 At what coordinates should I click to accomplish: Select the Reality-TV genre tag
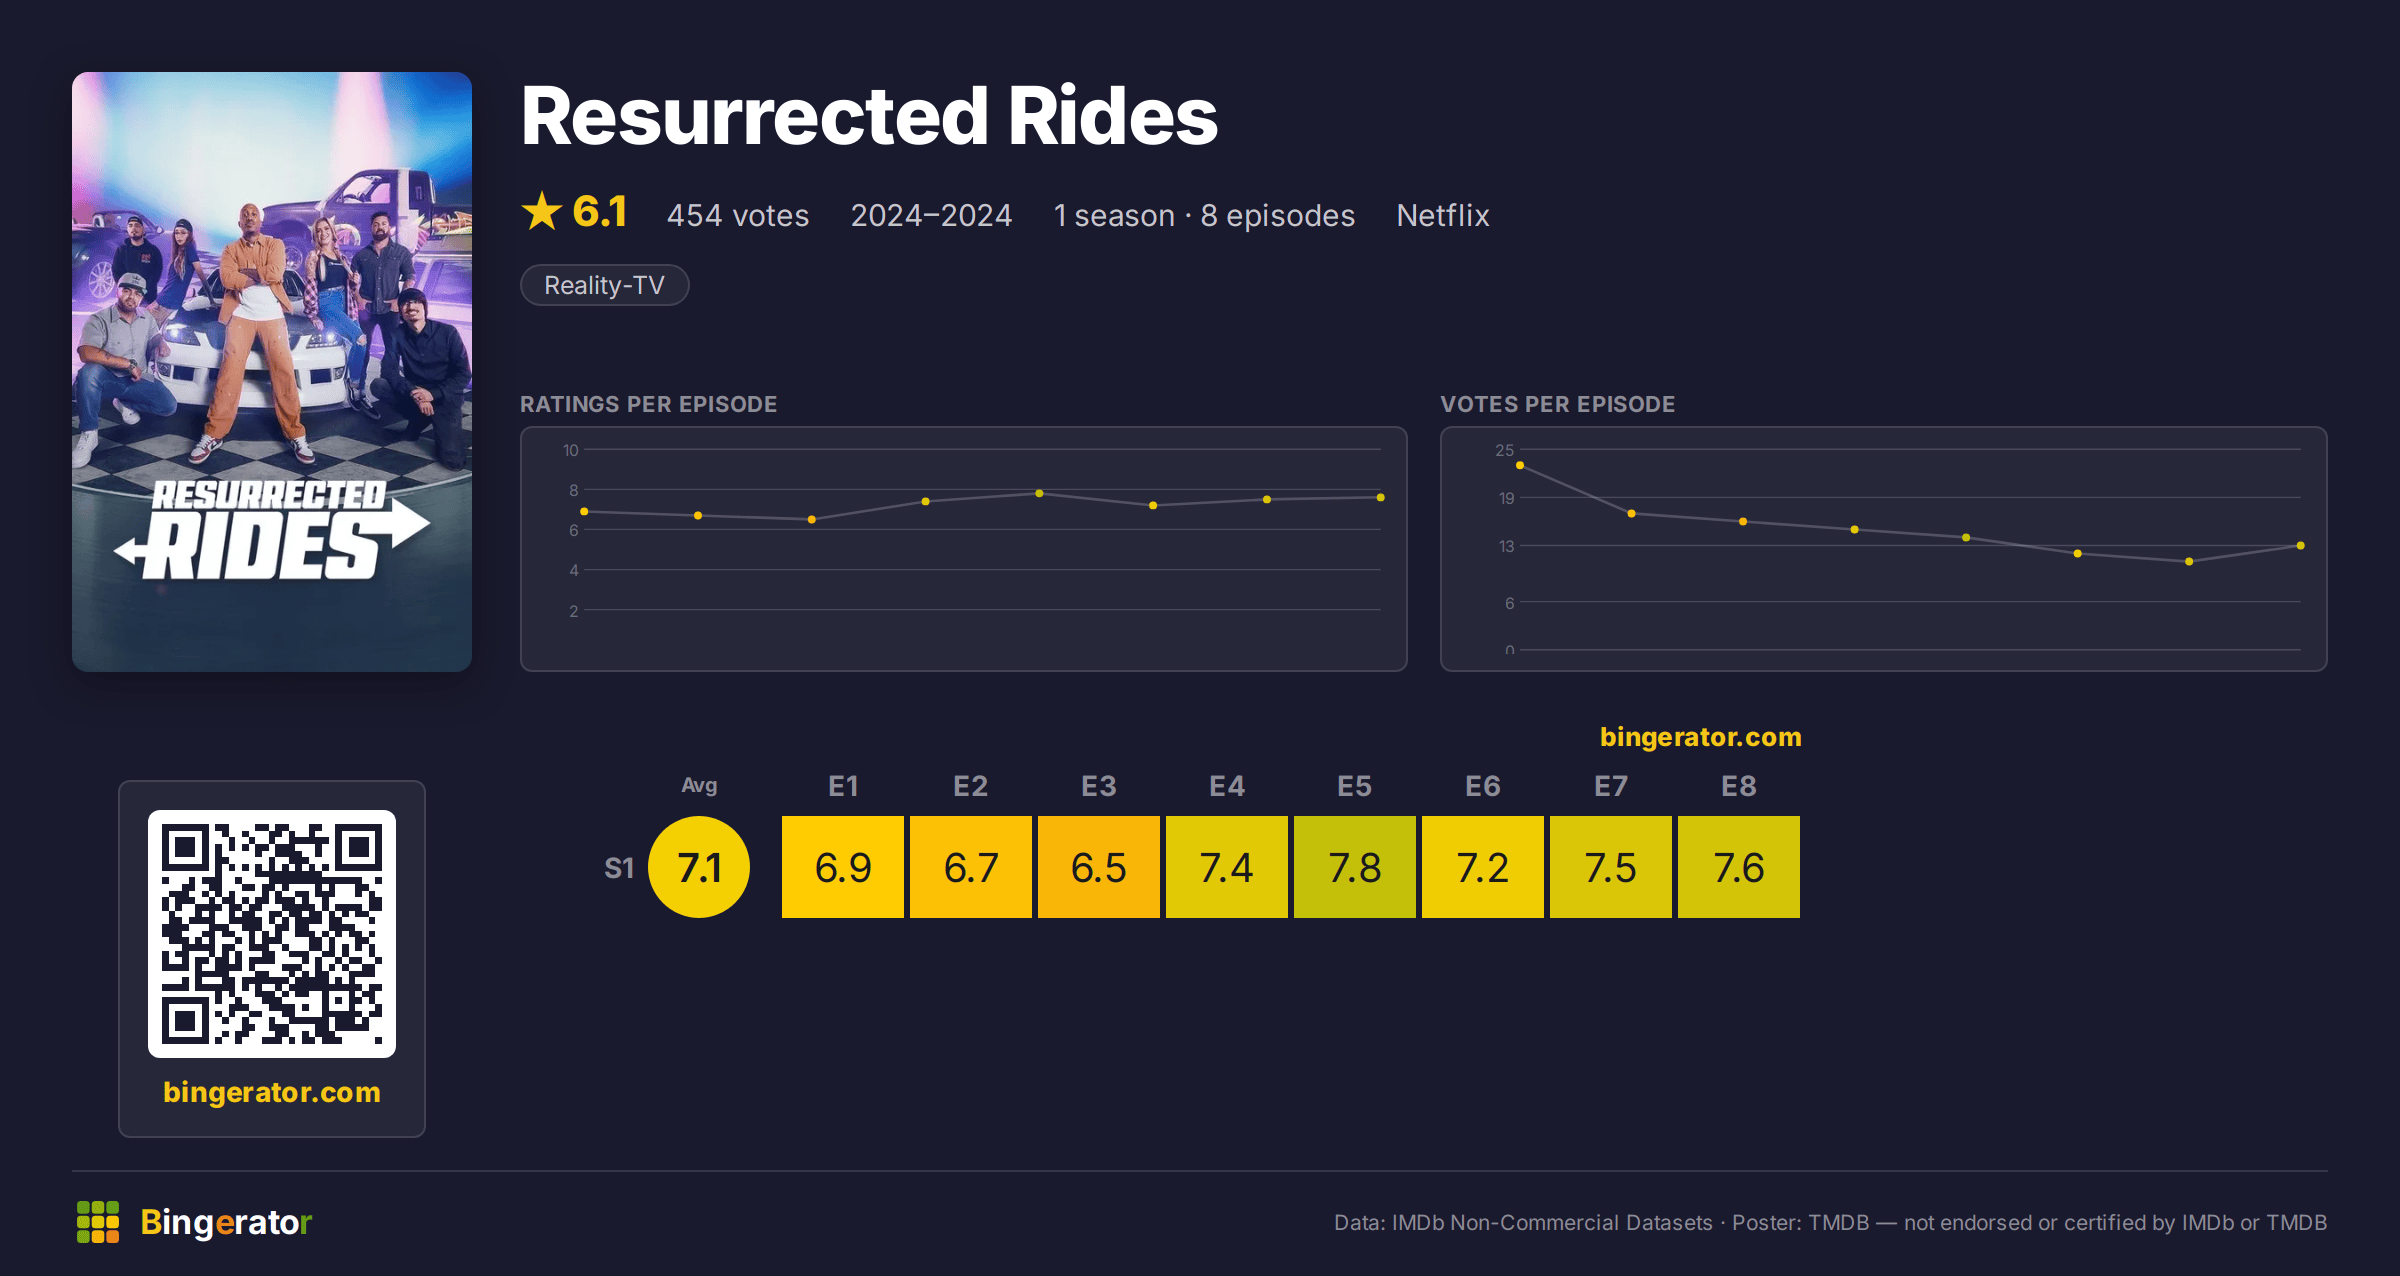pos(605,285)
